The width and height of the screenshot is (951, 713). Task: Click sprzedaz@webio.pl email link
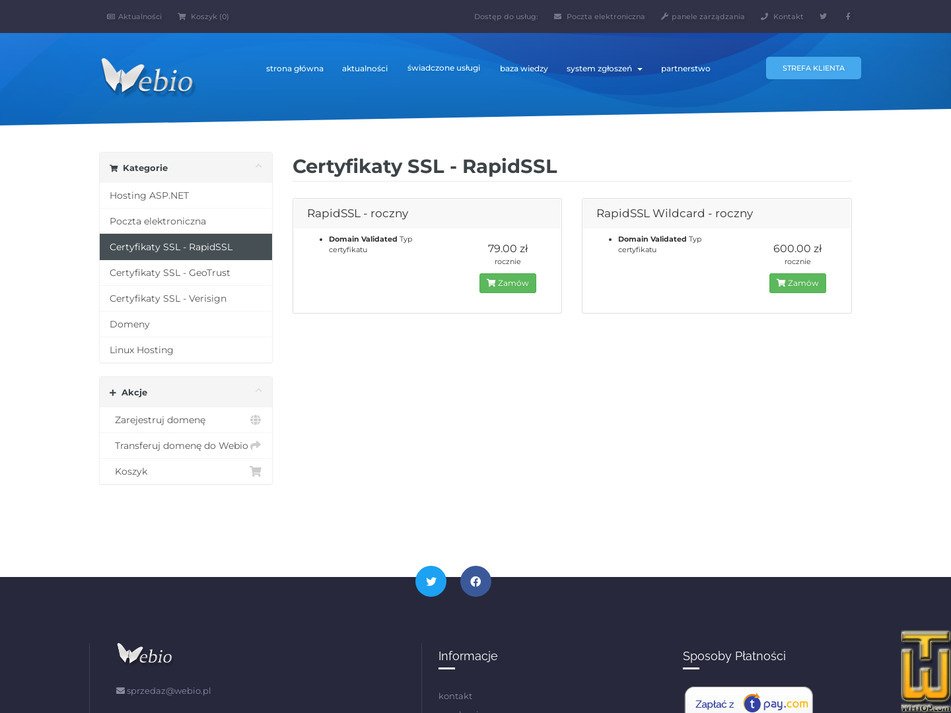coord(164,691)
